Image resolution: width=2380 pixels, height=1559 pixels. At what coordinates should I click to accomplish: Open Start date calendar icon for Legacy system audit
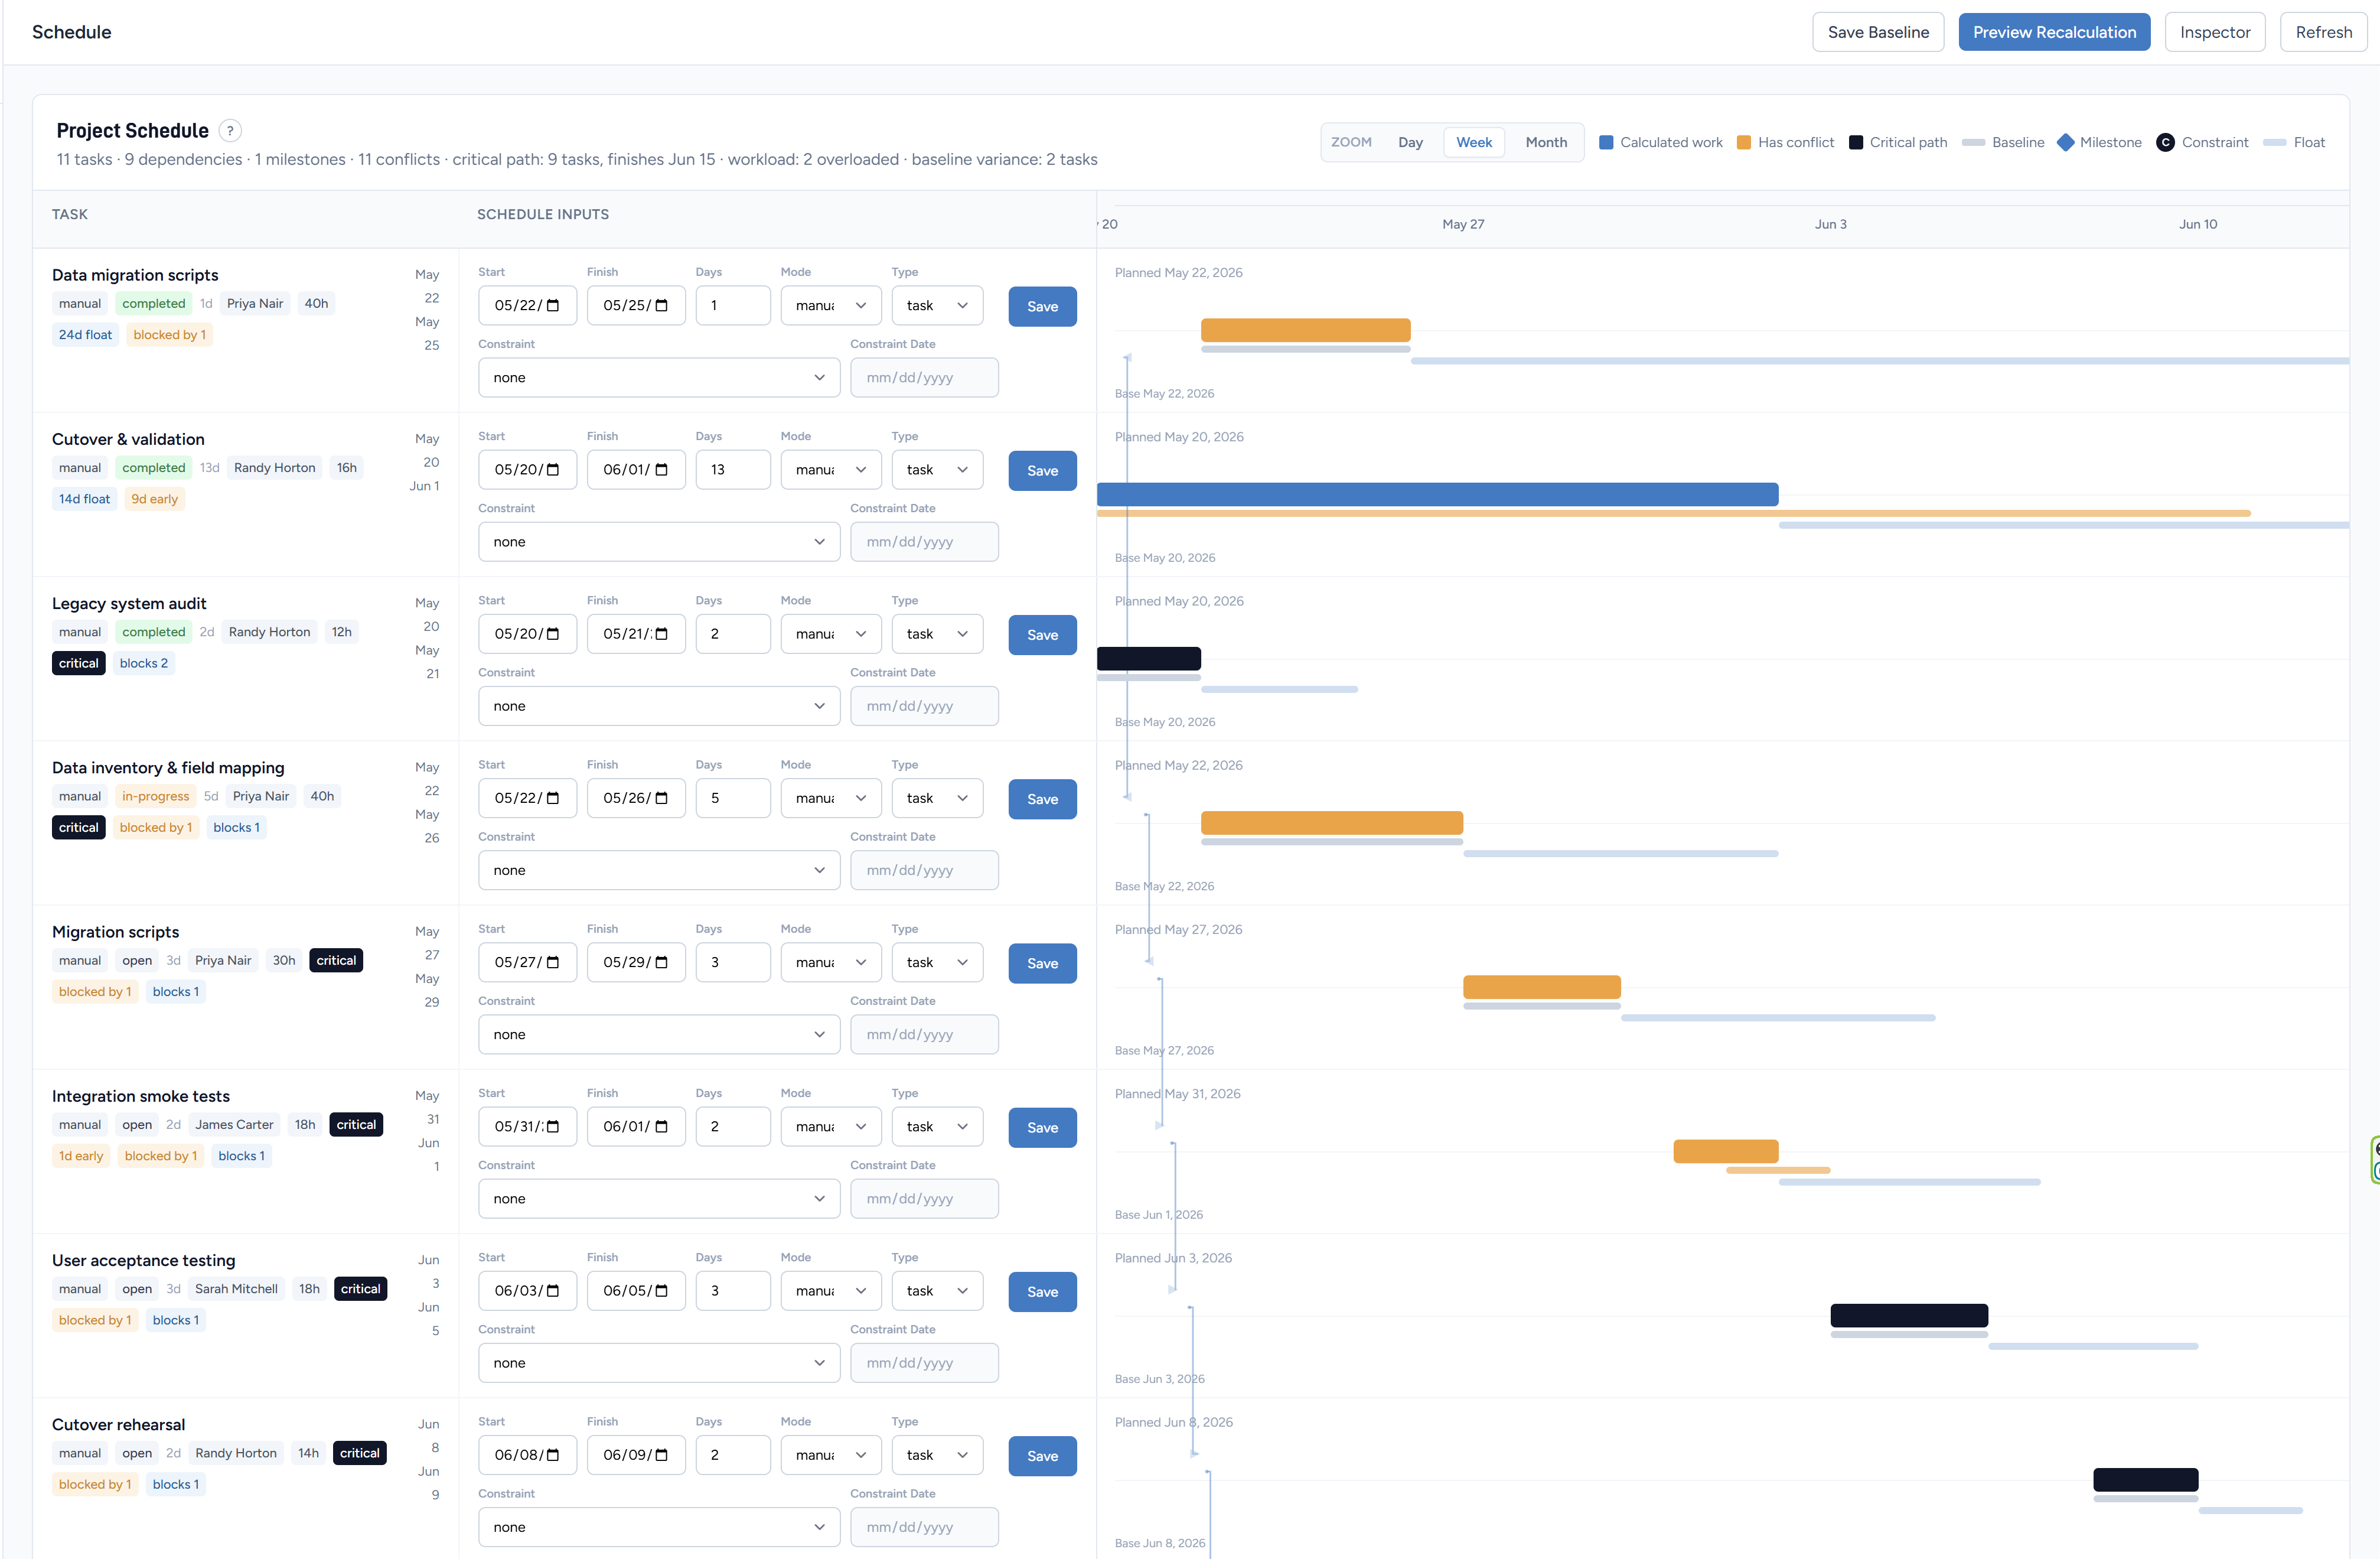[x=553, y=634]
